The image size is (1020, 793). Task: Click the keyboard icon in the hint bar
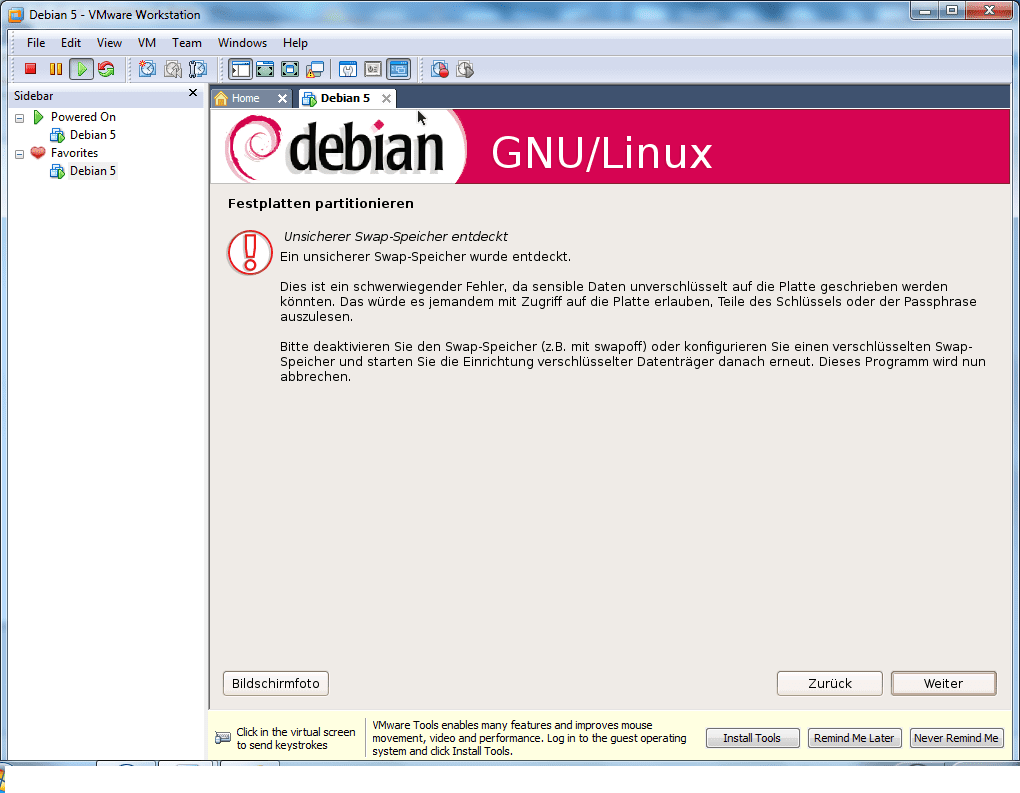coord(222,738)
